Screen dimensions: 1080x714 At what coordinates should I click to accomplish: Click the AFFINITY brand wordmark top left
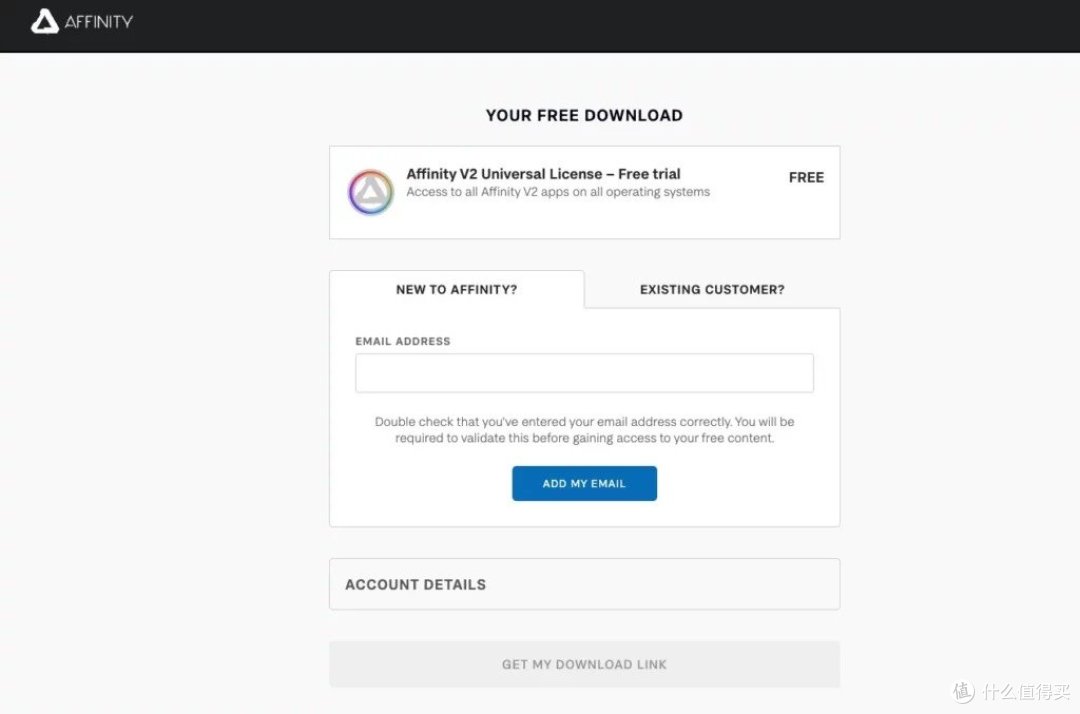[98, 22]
